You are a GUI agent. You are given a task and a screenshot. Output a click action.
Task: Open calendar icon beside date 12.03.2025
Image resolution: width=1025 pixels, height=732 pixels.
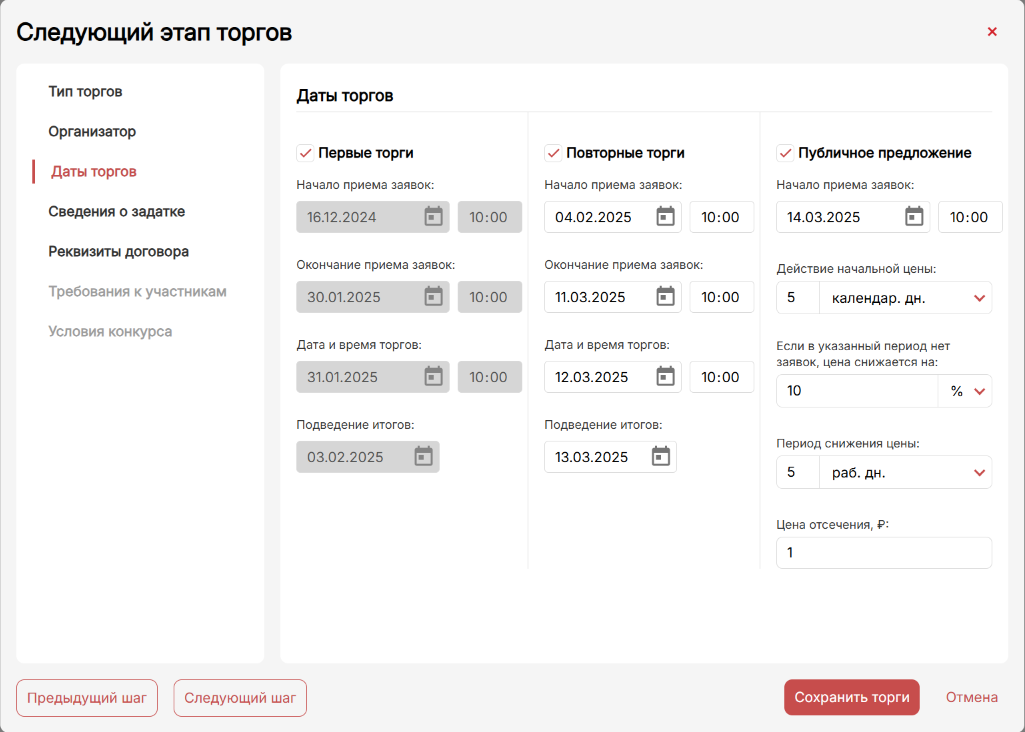click(665, 376)
